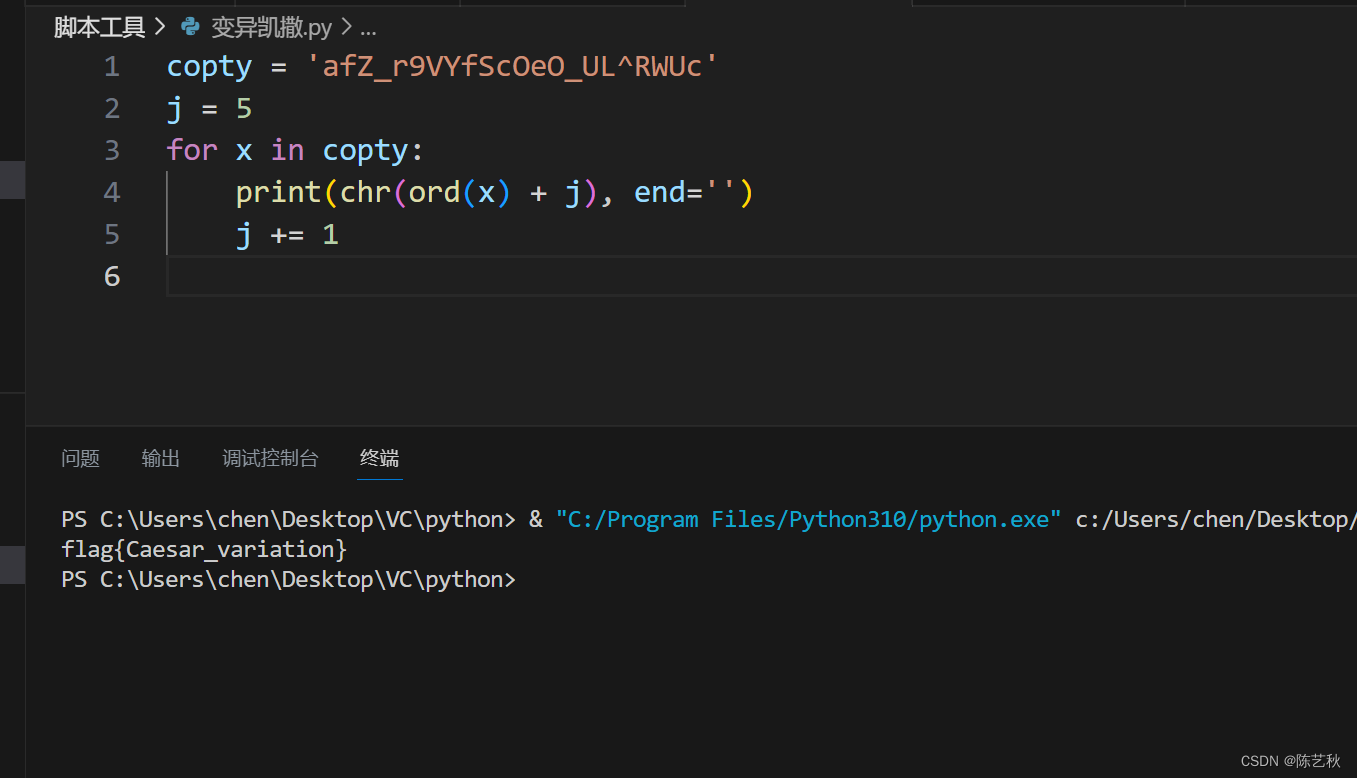
Task: Place cursor on empty line 6
Action: pyautogui.click(x=760, y=277)
